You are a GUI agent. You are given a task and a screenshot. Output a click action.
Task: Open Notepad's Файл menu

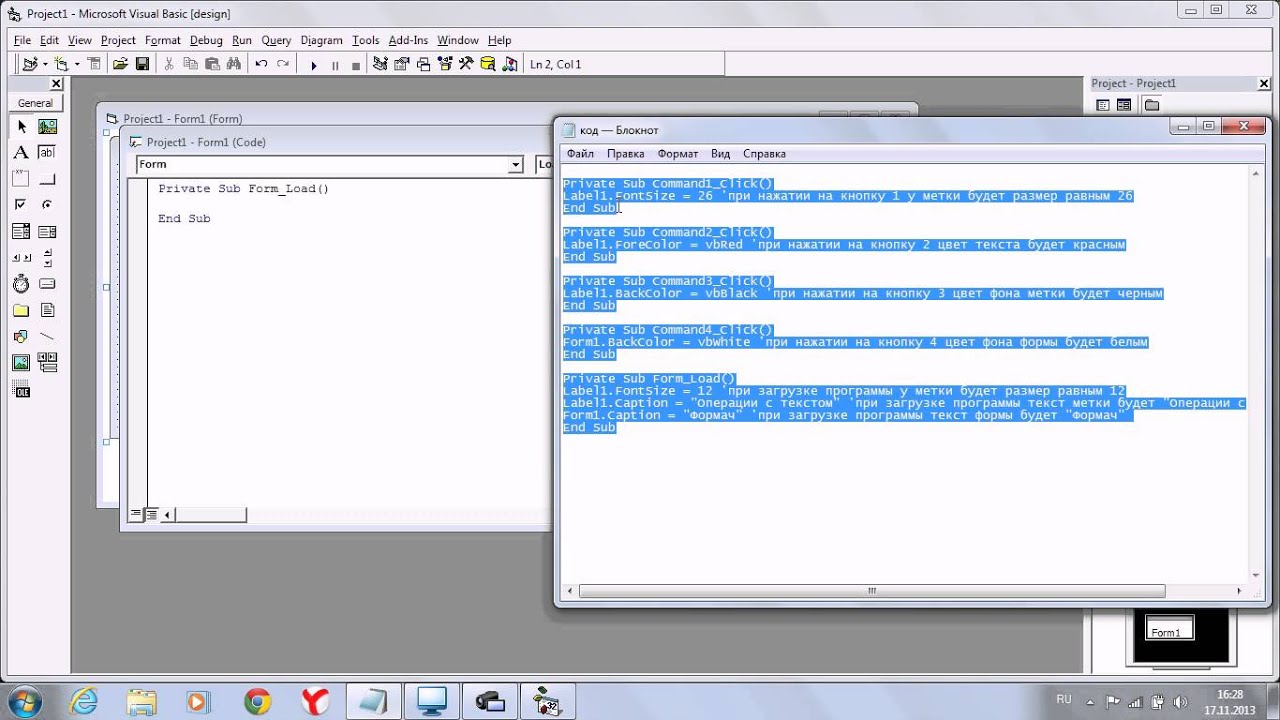(580, 154)
